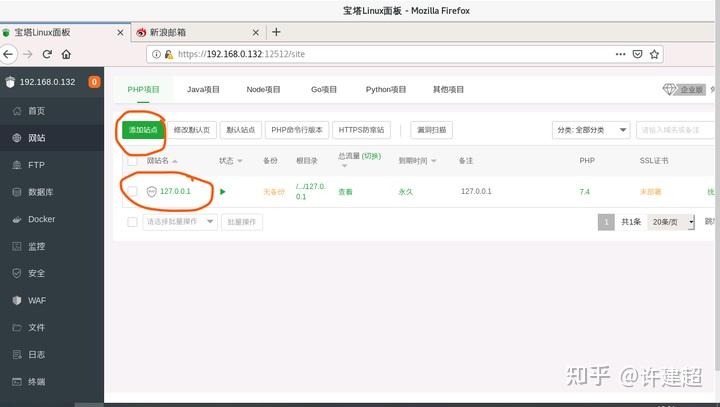
Task: Tick the checkbox for site 127.0.0.1
Action: coord(132,192)
